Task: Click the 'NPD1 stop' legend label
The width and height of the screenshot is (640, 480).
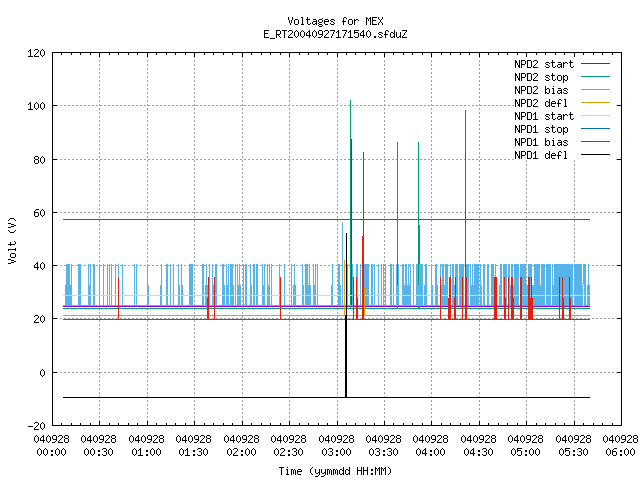Action: coord(541,129)
